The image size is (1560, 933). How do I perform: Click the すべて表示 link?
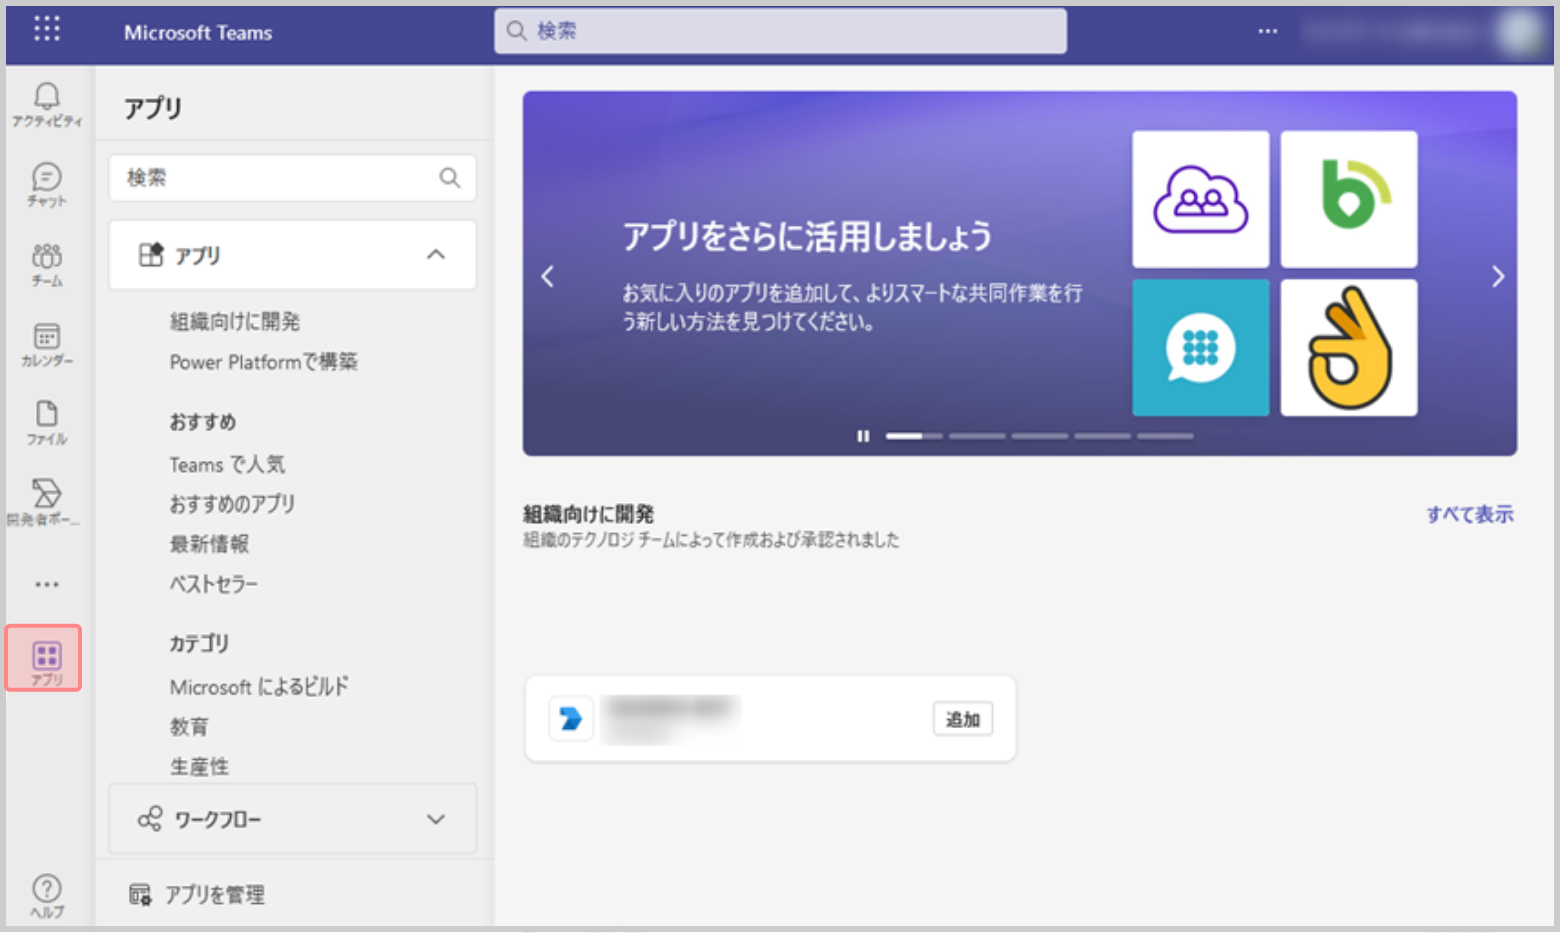point(1468,514)
